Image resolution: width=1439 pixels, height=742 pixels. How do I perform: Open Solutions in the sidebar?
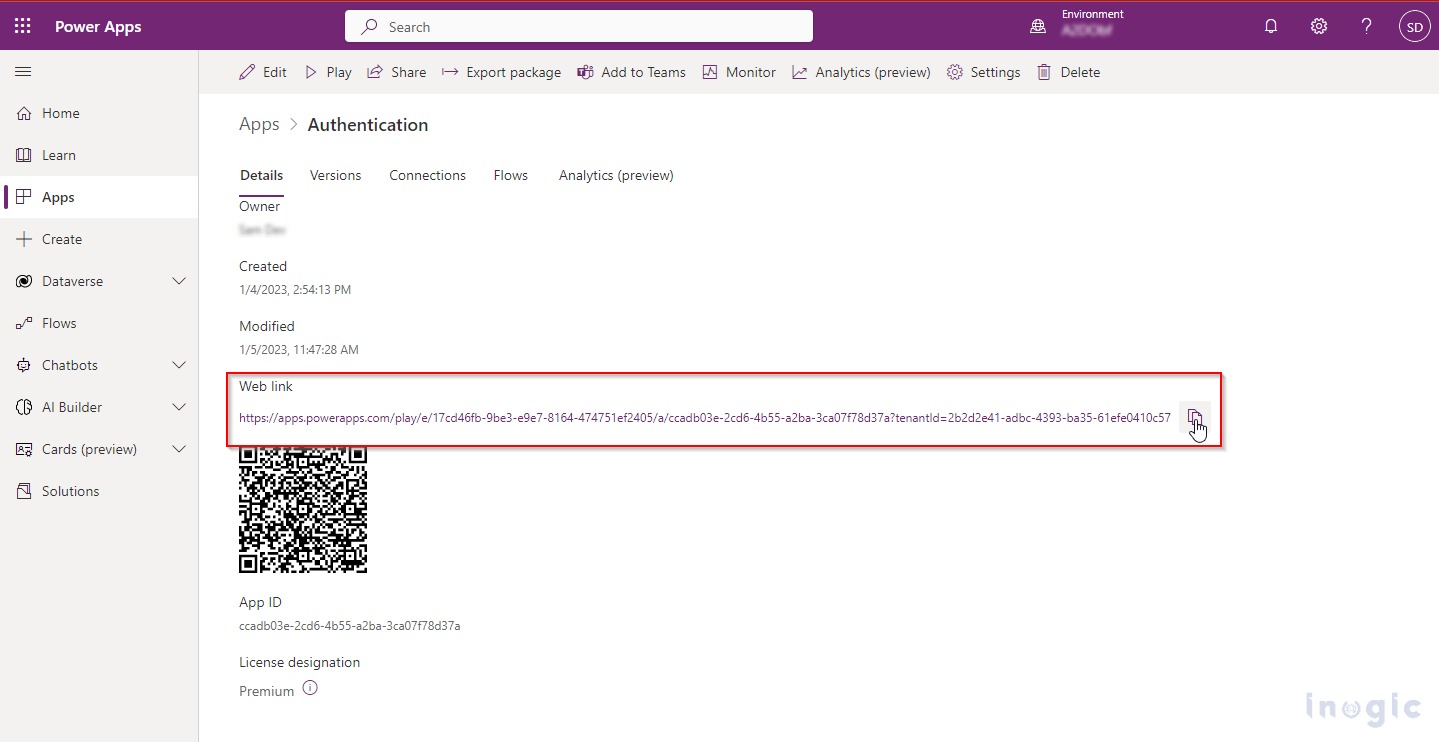[99, 491]
